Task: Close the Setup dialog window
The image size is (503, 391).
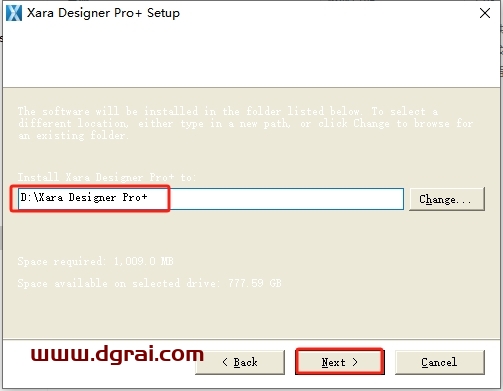Action: [x=485, y=13]
